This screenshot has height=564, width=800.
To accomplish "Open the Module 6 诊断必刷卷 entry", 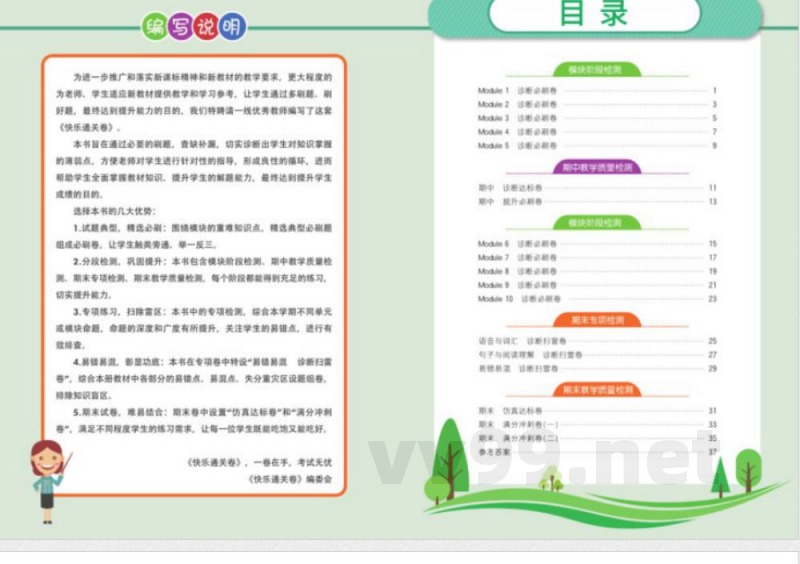I will [x=597, y=243].
